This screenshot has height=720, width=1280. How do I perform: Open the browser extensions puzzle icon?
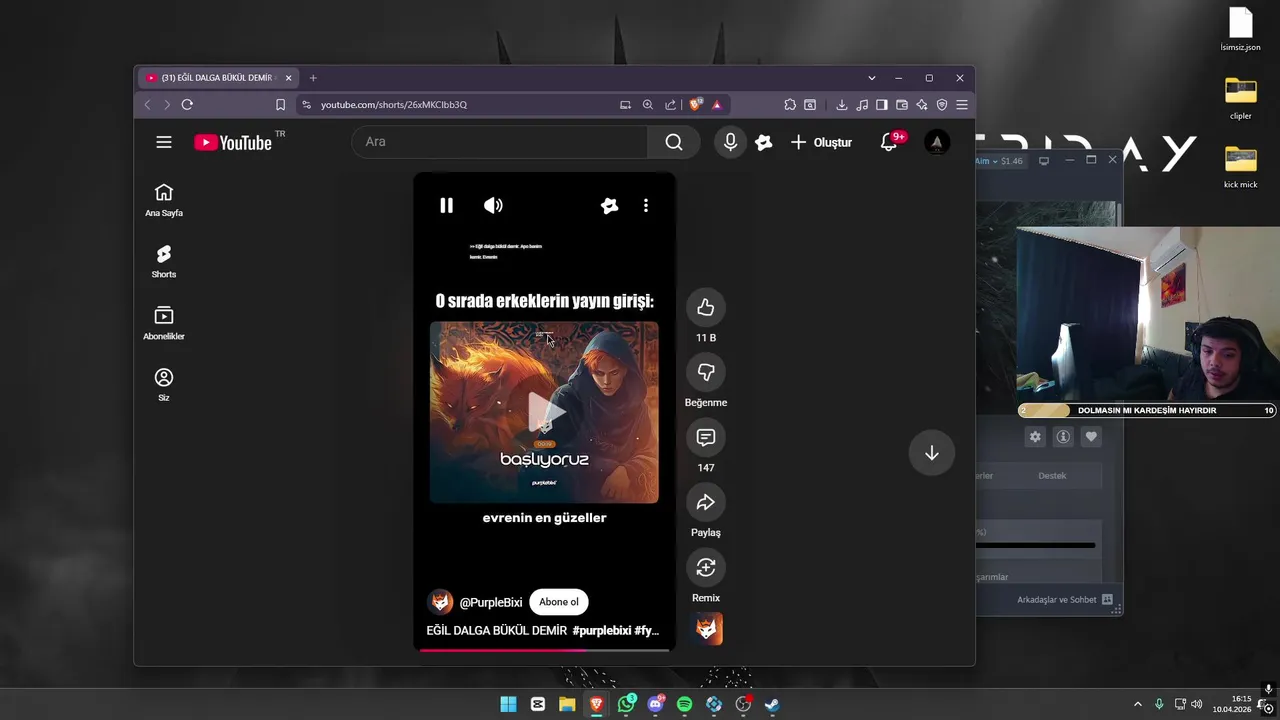(x=790, y=104)
